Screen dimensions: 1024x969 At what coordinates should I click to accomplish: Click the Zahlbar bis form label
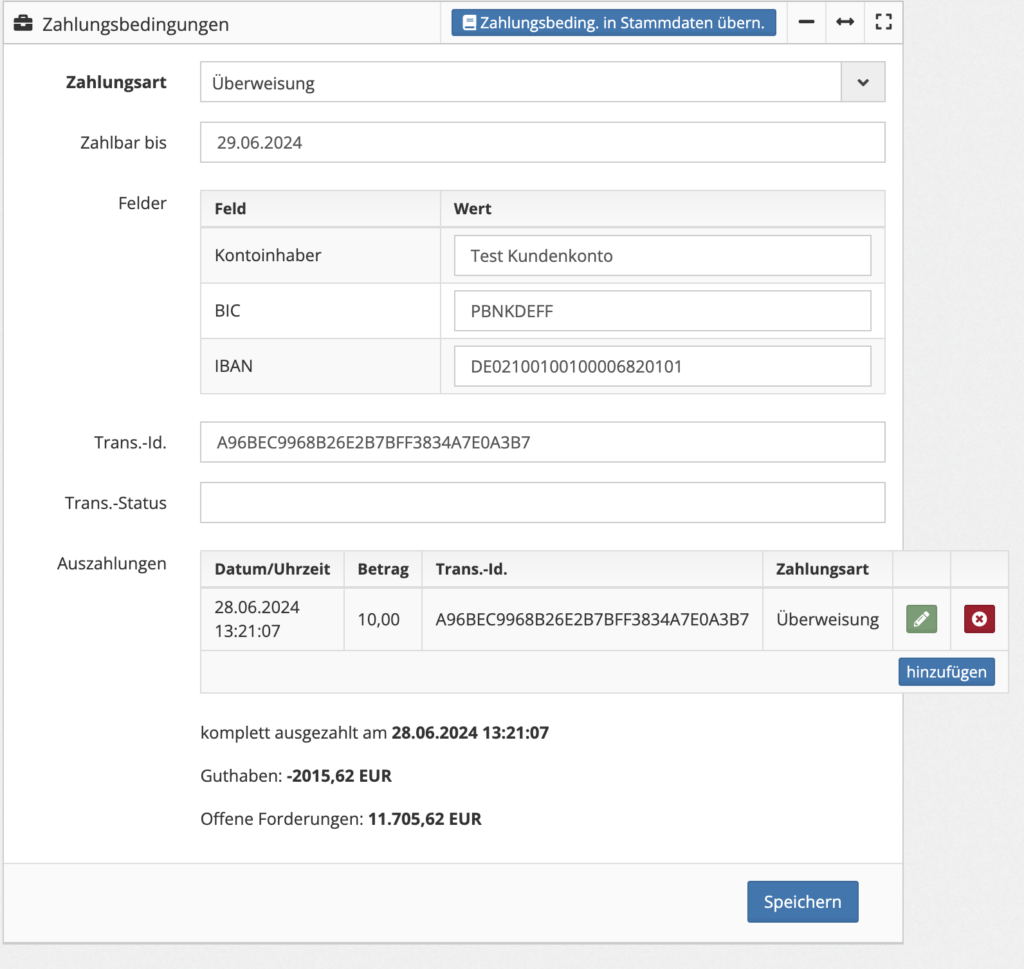(123, 142)
